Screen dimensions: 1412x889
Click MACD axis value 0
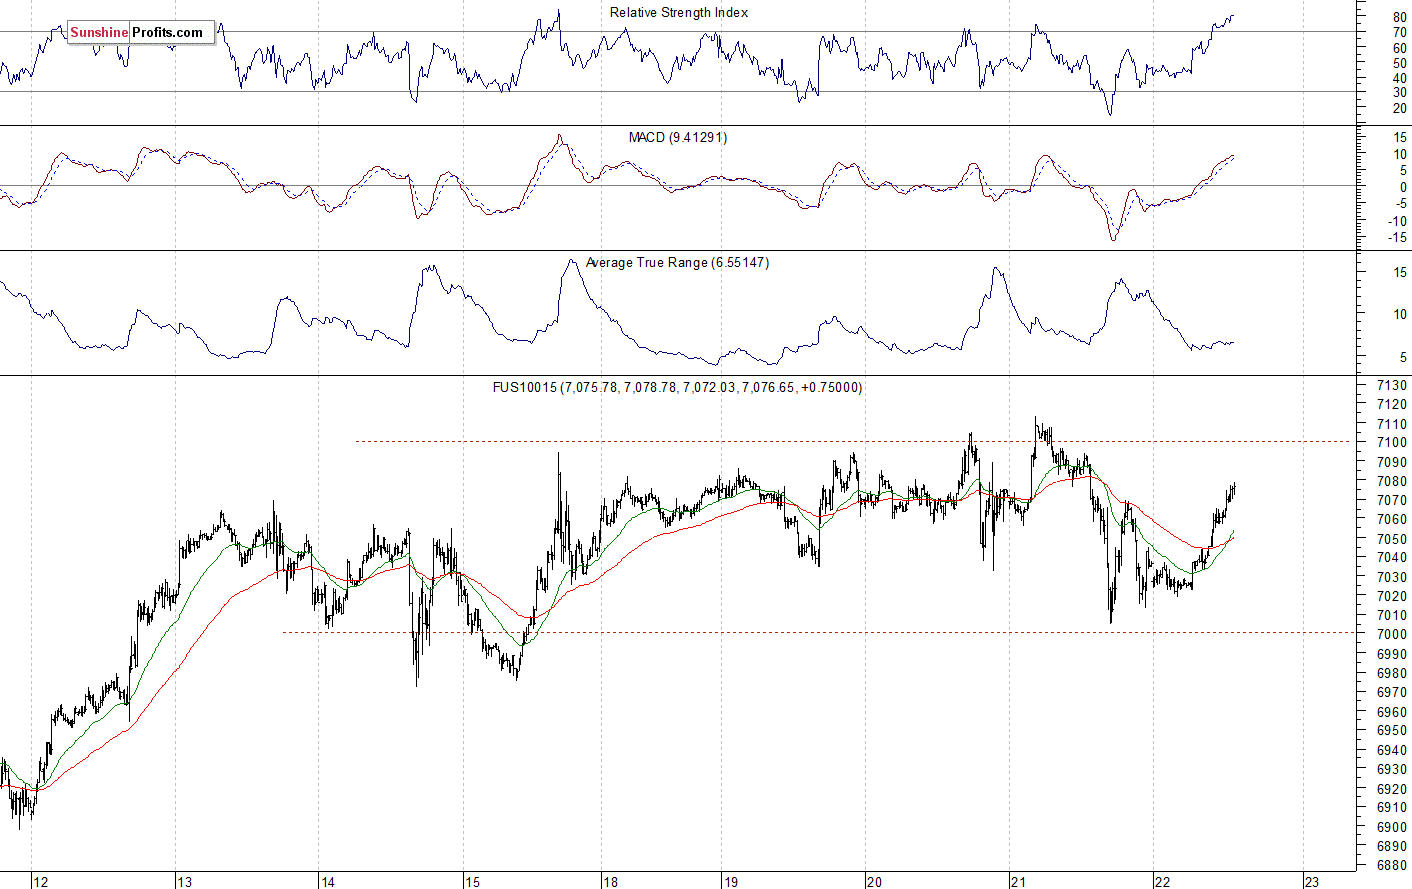pyautogui.click(x=1403, y=187)
